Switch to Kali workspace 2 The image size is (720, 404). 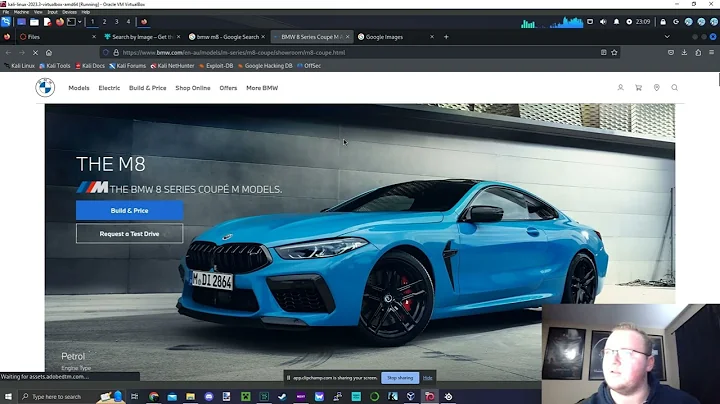(x=104, y=22)
